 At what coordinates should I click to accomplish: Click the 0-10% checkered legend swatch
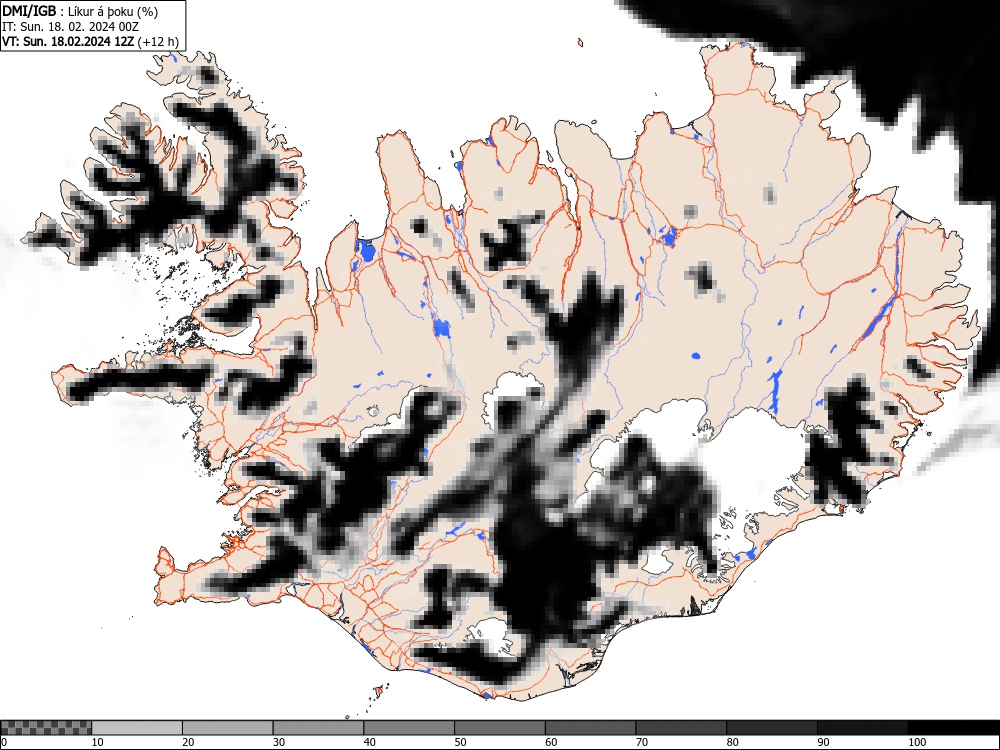pos(46,728)
